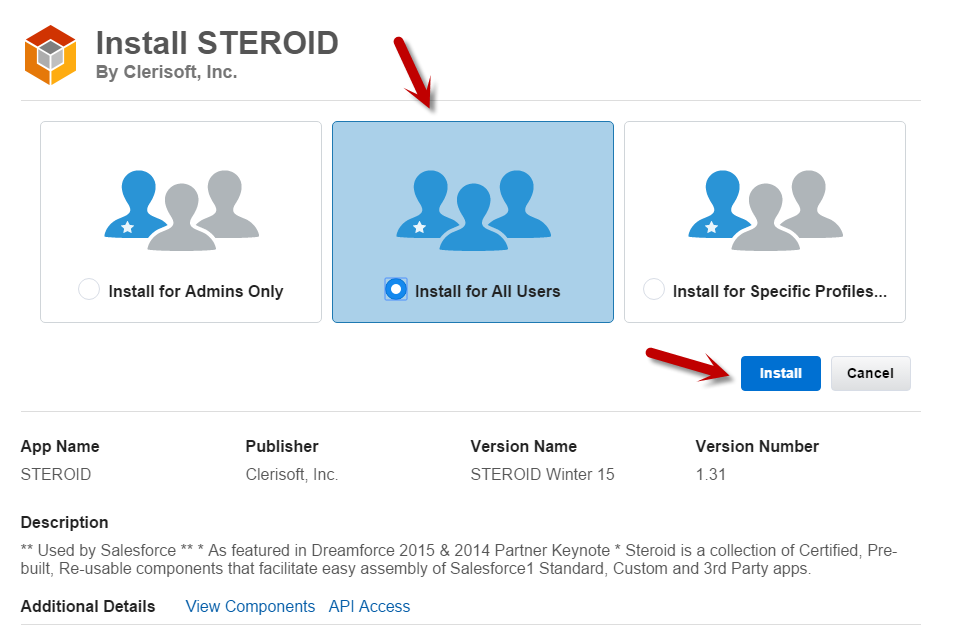Click the All Users group icon
The width and height of the screenshot is (961, 629).
pos(473,210)
